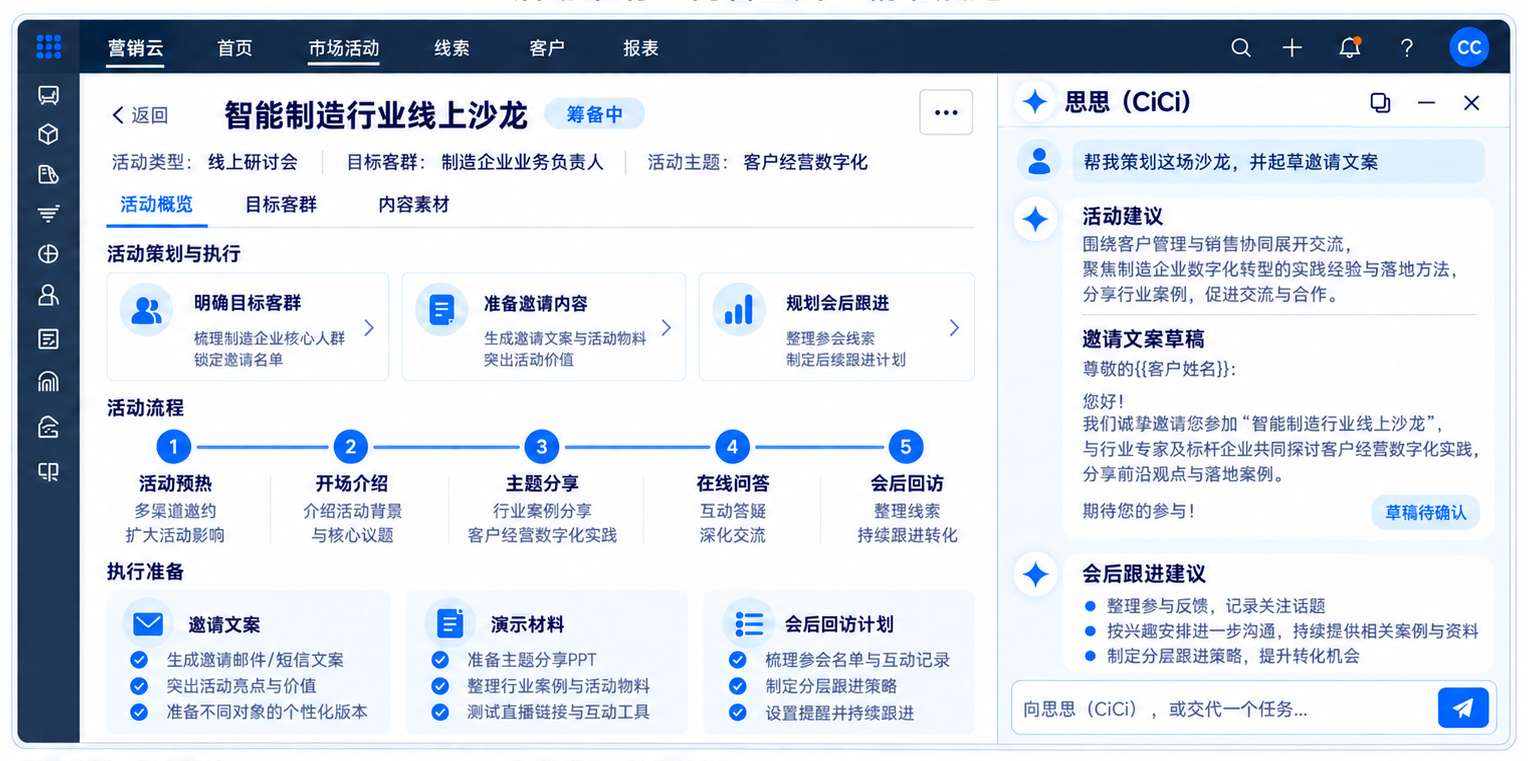Viewport: 1528px width, 761px height.
Task: Select the 活动概览 tab
Action: [157, 204]
